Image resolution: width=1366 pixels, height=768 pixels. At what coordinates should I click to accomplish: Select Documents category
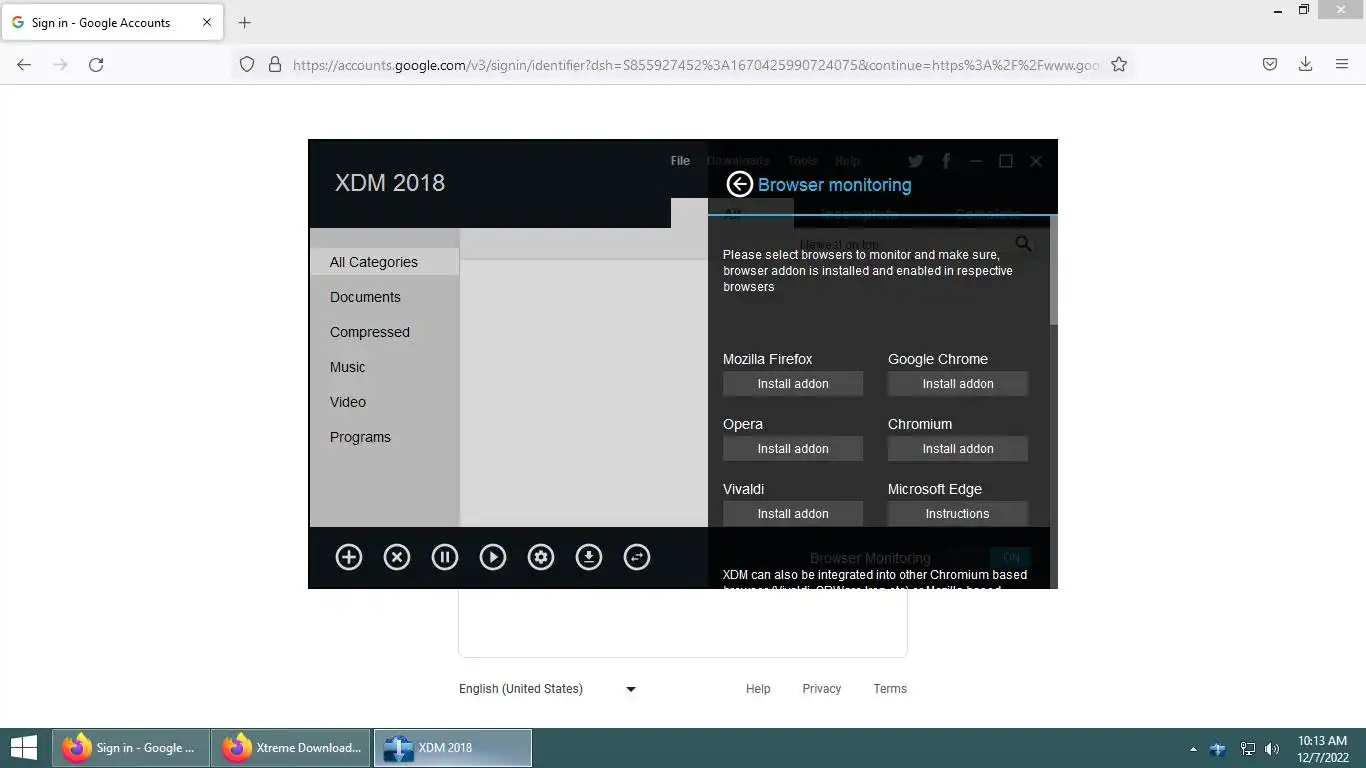(384, 297)
